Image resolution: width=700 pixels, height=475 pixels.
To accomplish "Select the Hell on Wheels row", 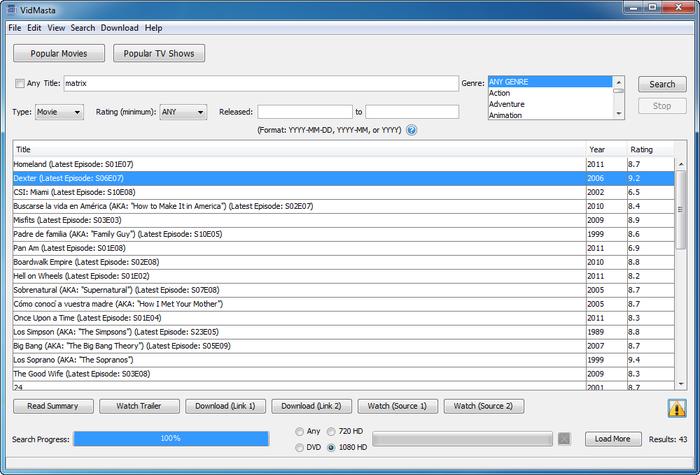I will tap(344, 276).
